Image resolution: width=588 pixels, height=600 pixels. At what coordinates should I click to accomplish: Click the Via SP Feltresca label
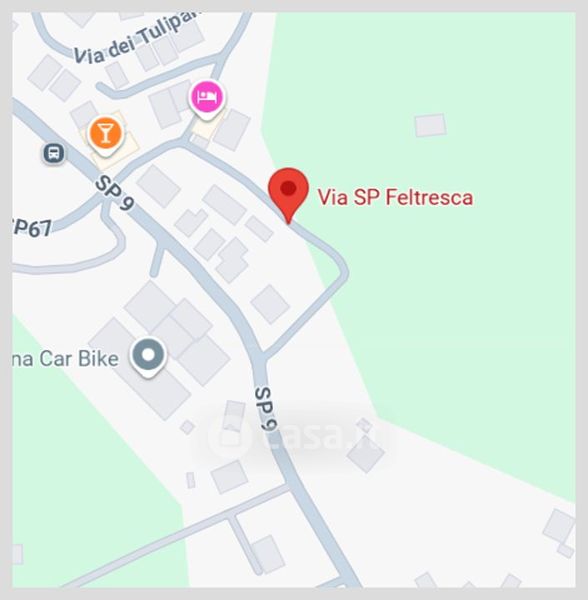pyautogui.click(x=395, y=197)
